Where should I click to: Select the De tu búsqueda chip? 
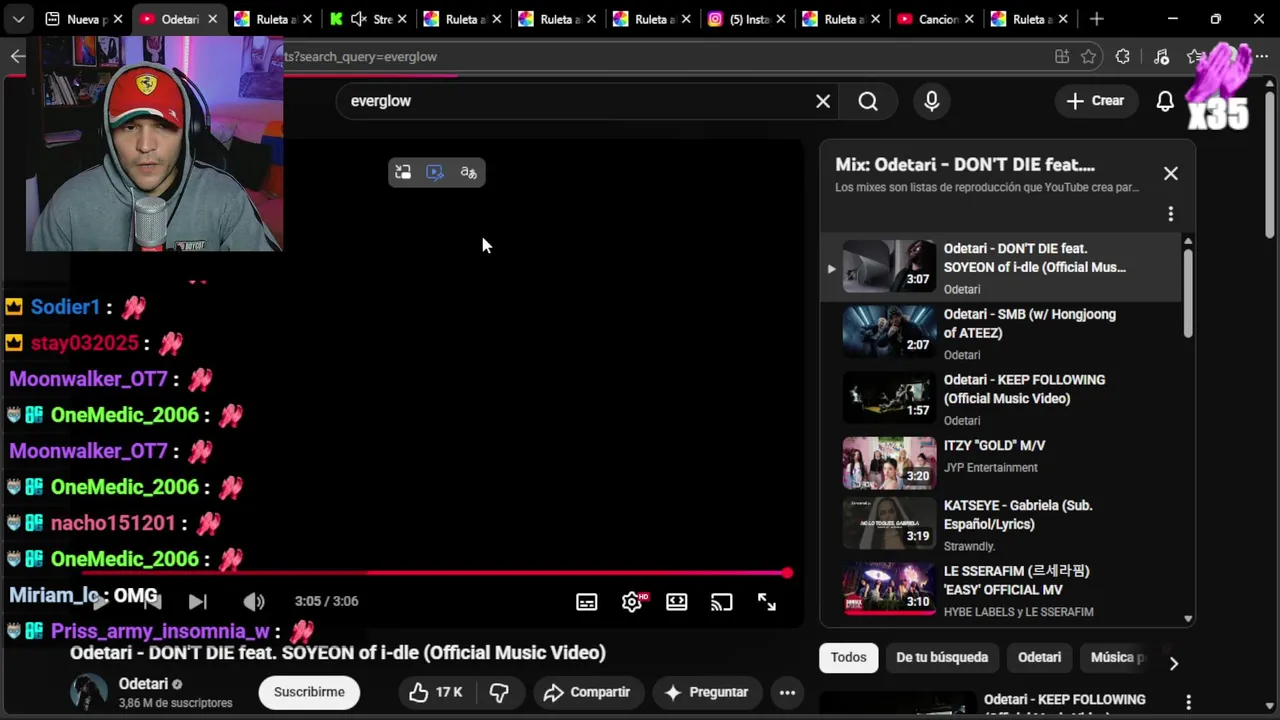[x=942, y=657]
